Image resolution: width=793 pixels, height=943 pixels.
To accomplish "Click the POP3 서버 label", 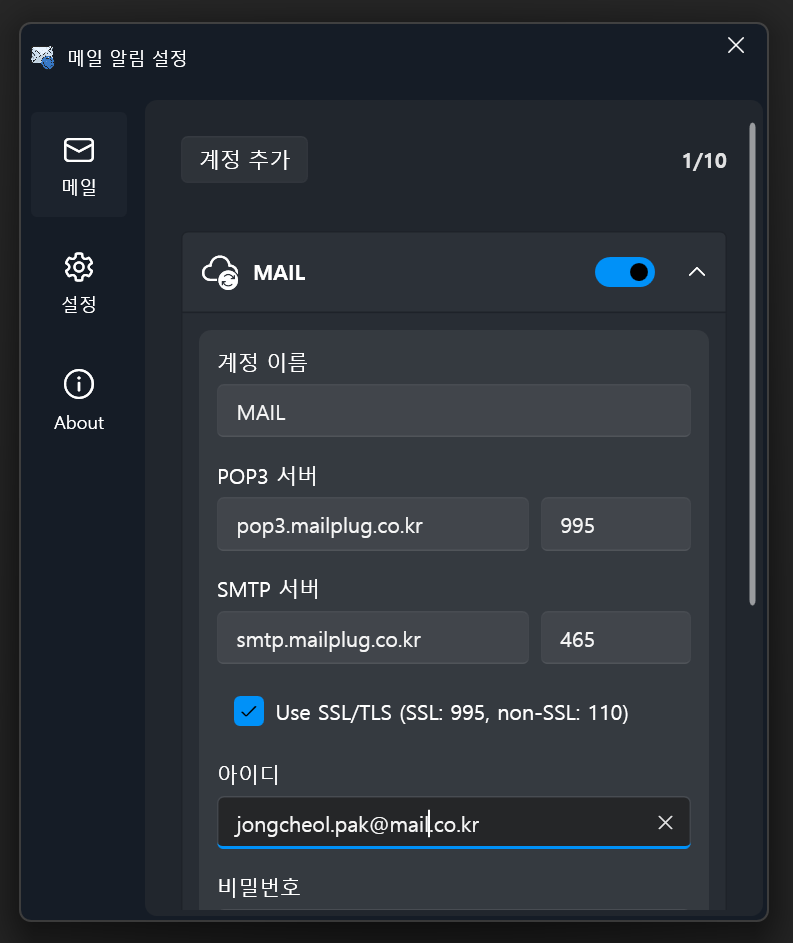I will coord(267,476).
